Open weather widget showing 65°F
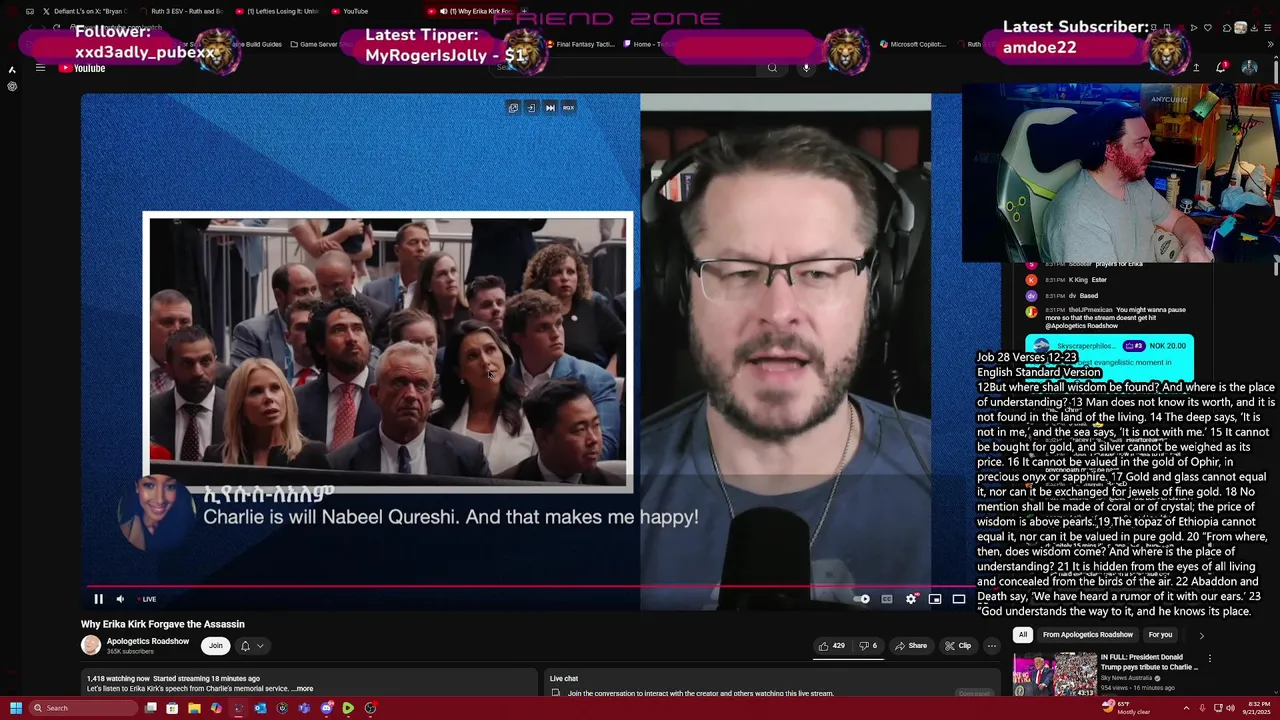Image resolution: width=1280 pixels, height=720 pixels. tap(1128, 708)
